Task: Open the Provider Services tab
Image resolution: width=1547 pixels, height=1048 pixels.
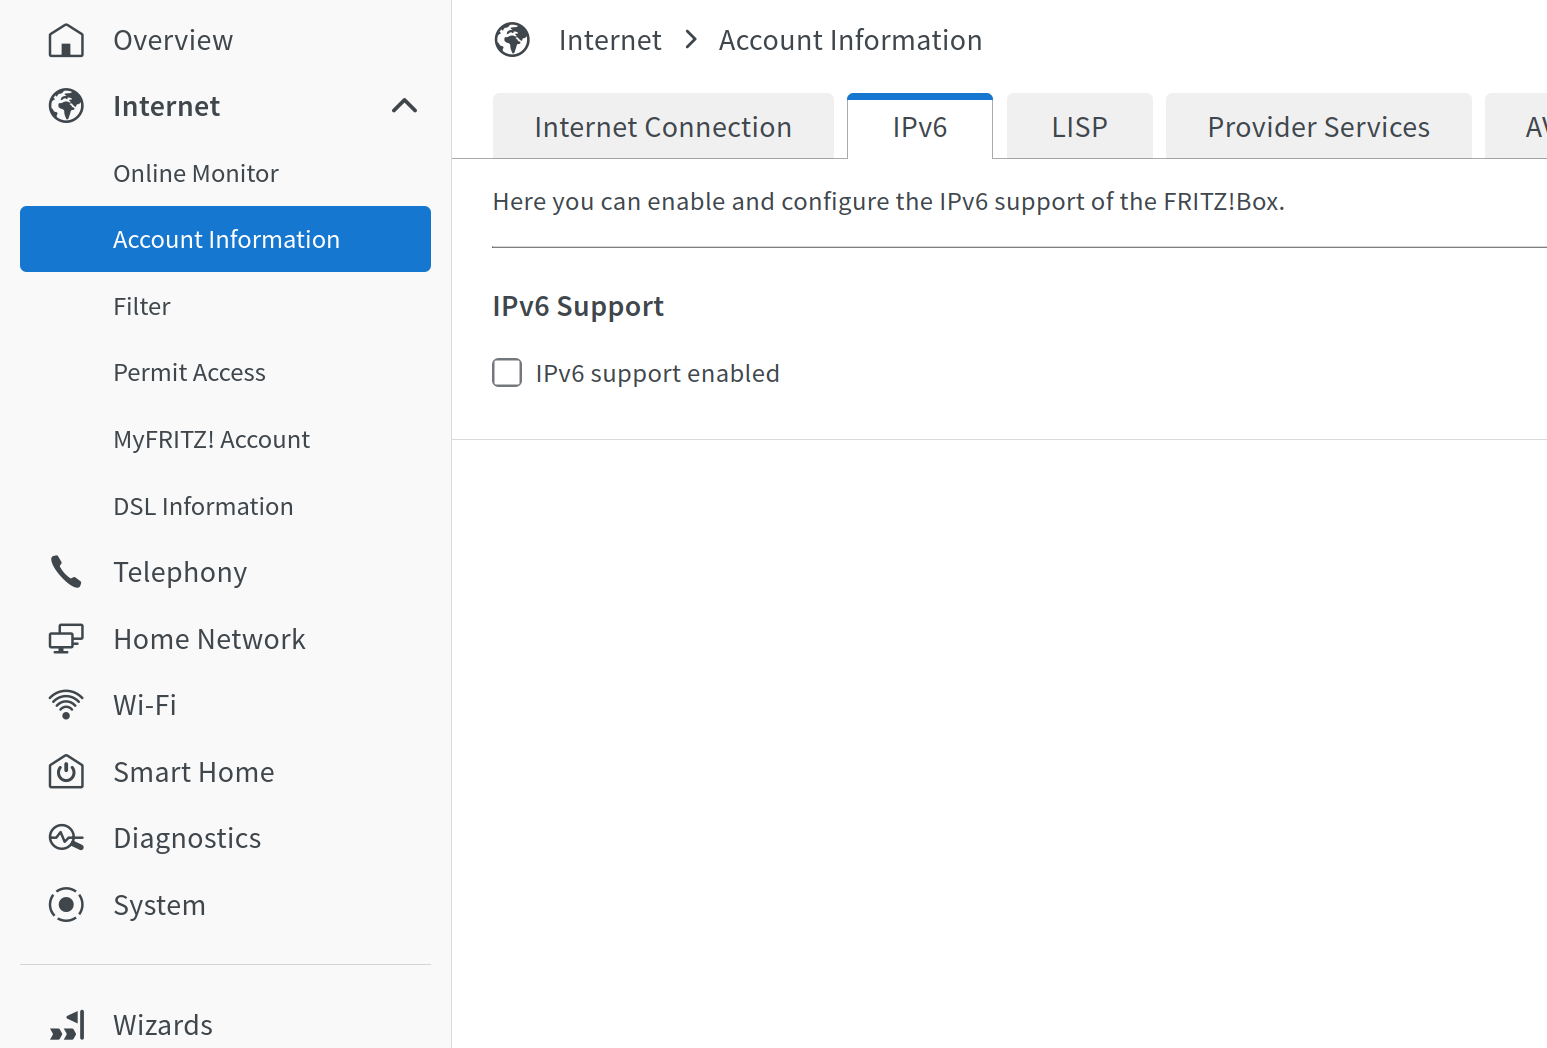Action: click(1318, 126)
